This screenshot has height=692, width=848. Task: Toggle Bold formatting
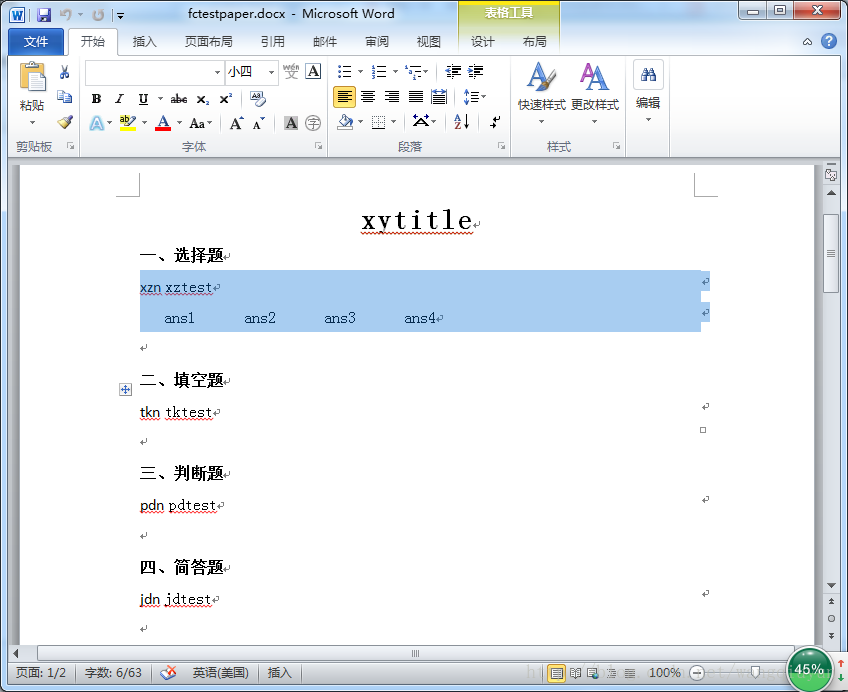click(96, 98)
